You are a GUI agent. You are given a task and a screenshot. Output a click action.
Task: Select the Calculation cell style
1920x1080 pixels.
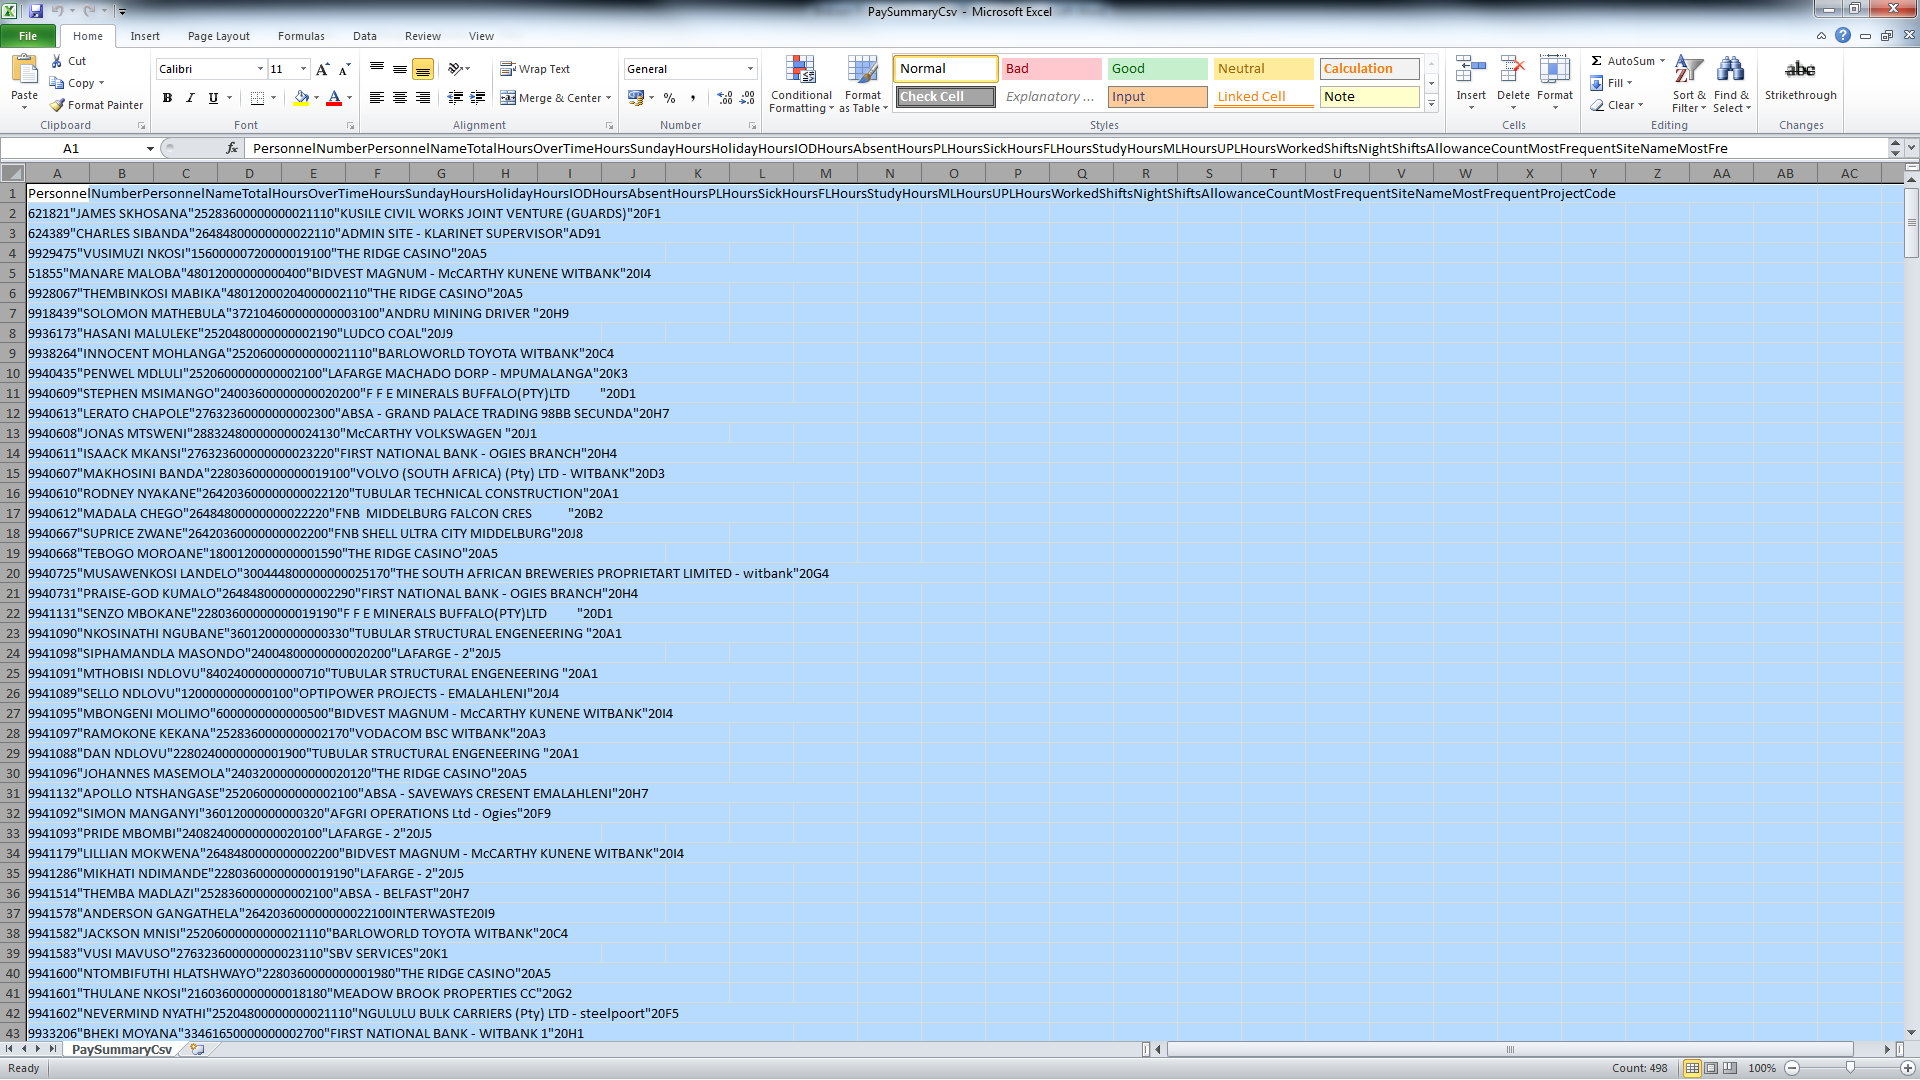pyautogui.click(x=1369, y=69)
